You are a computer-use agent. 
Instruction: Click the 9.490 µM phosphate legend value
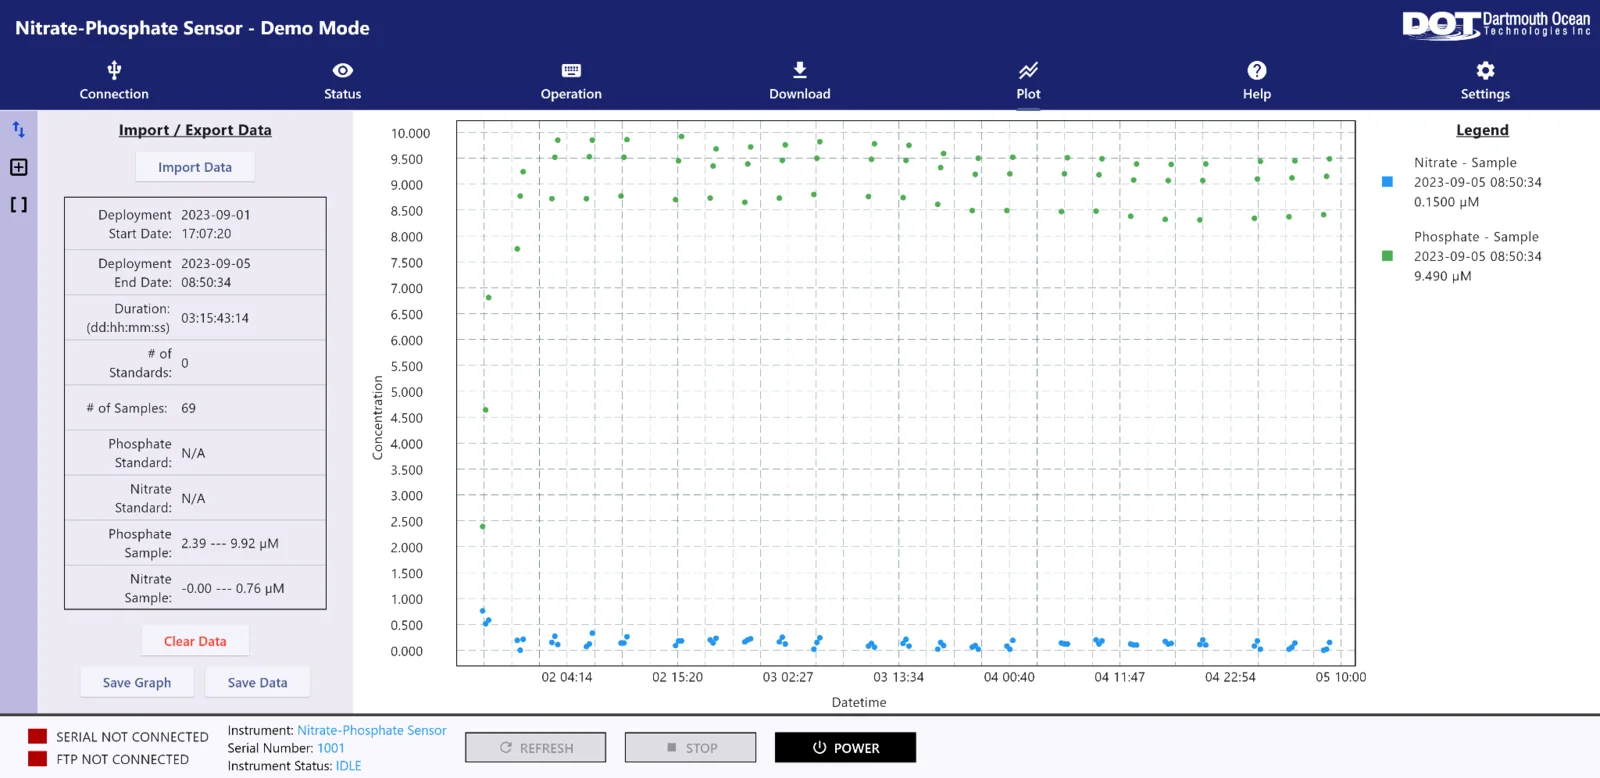[x=1442, y=276]
